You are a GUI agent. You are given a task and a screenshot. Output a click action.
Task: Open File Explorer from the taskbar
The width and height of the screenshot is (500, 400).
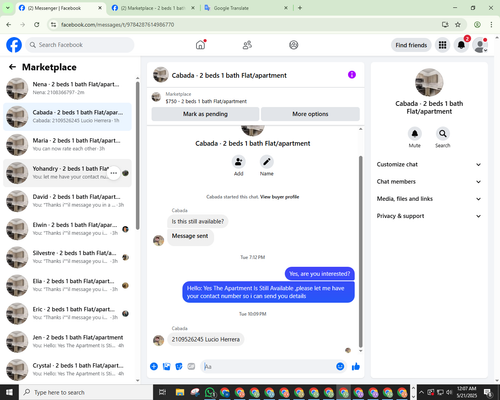pos(180,392)
